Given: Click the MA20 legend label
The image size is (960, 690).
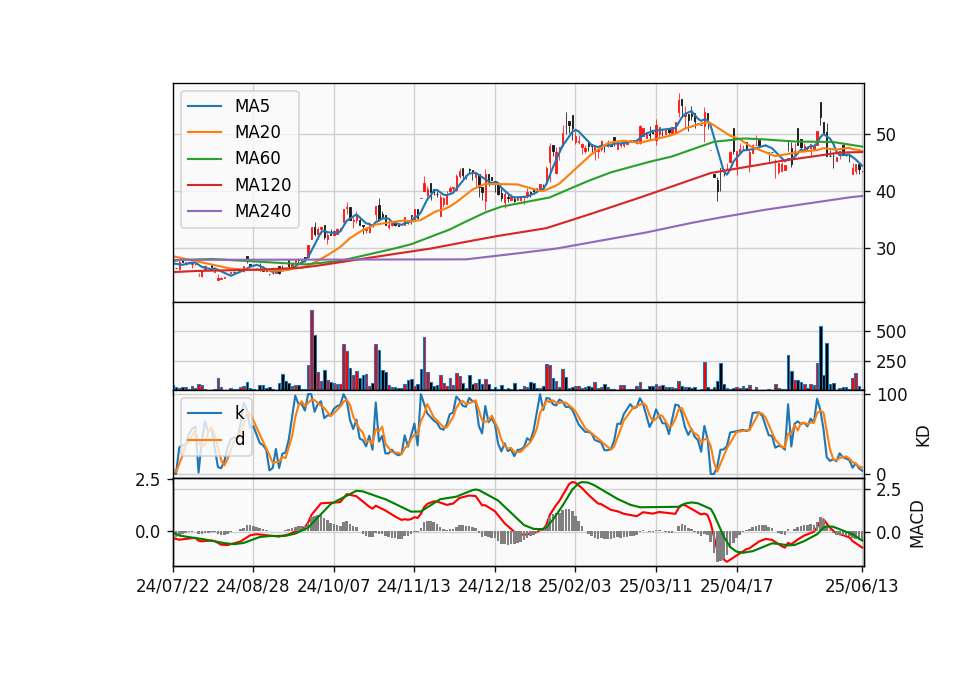Looking at the screenshot, I should click(257, 132).
